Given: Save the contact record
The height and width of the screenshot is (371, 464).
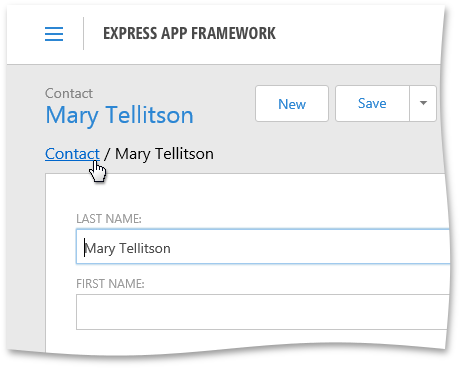Looking at the screenshot, I should (x=372, y=104).
